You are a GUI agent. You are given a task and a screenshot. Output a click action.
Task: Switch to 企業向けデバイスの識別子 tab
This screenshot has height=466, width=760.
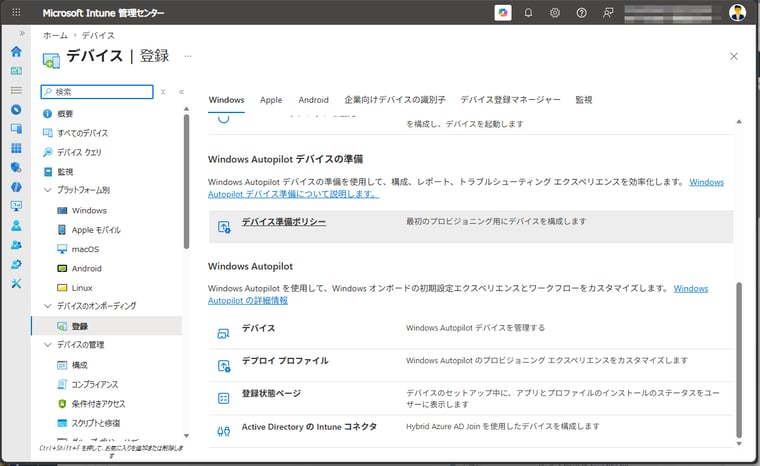(x=395, y=100)
